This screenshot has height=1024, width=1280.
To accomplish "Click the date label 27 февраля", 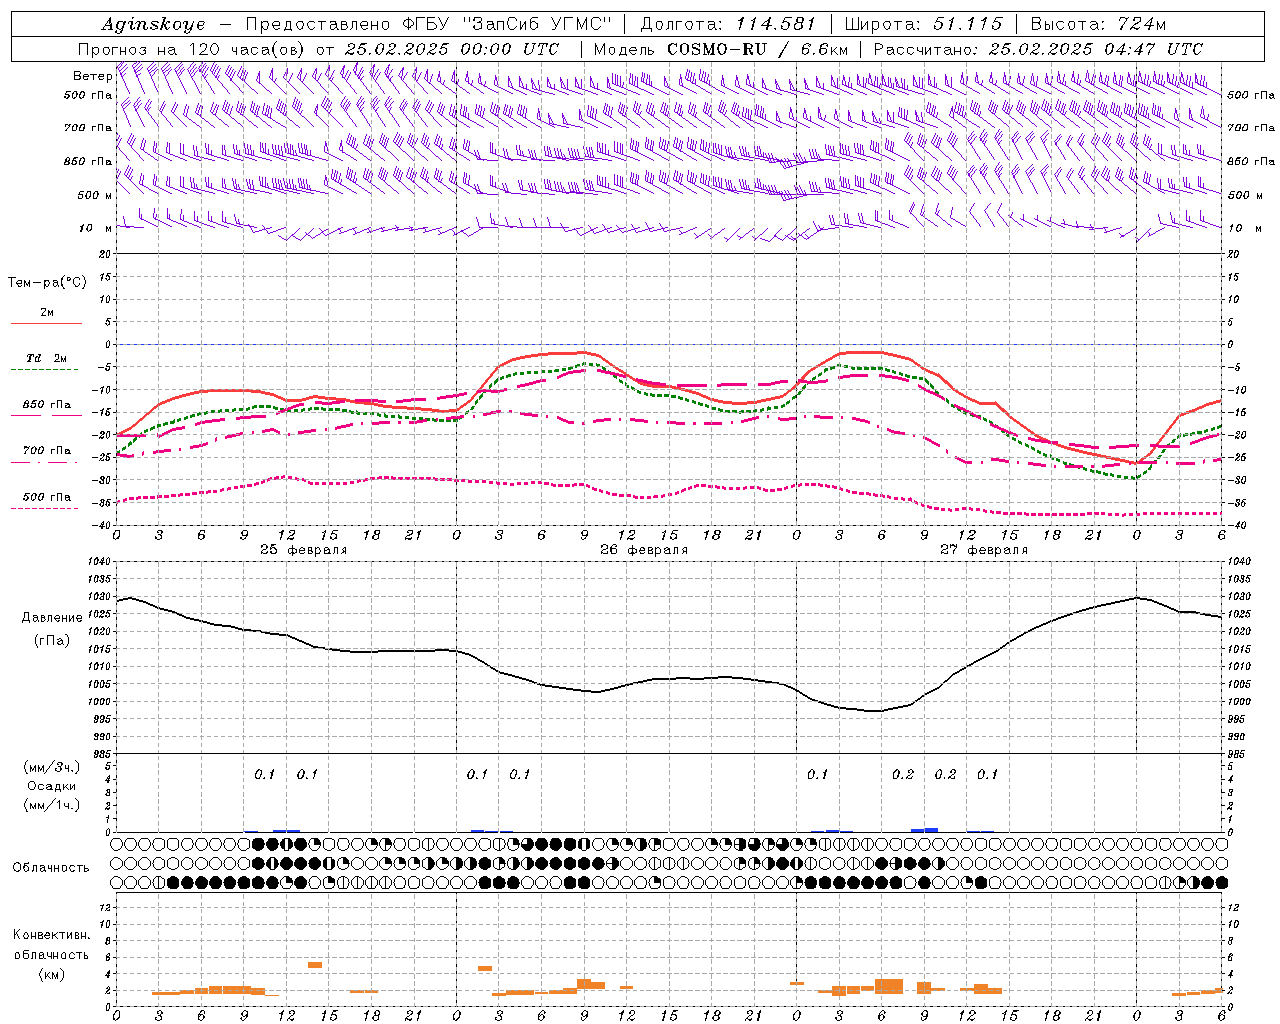I will 984,550.
